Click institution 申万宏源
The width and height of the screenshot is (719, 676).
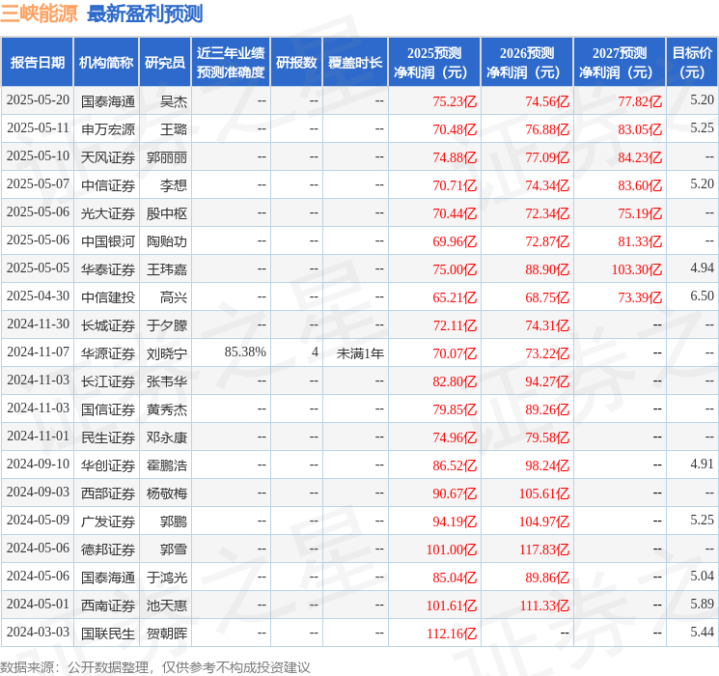(108, 129)
